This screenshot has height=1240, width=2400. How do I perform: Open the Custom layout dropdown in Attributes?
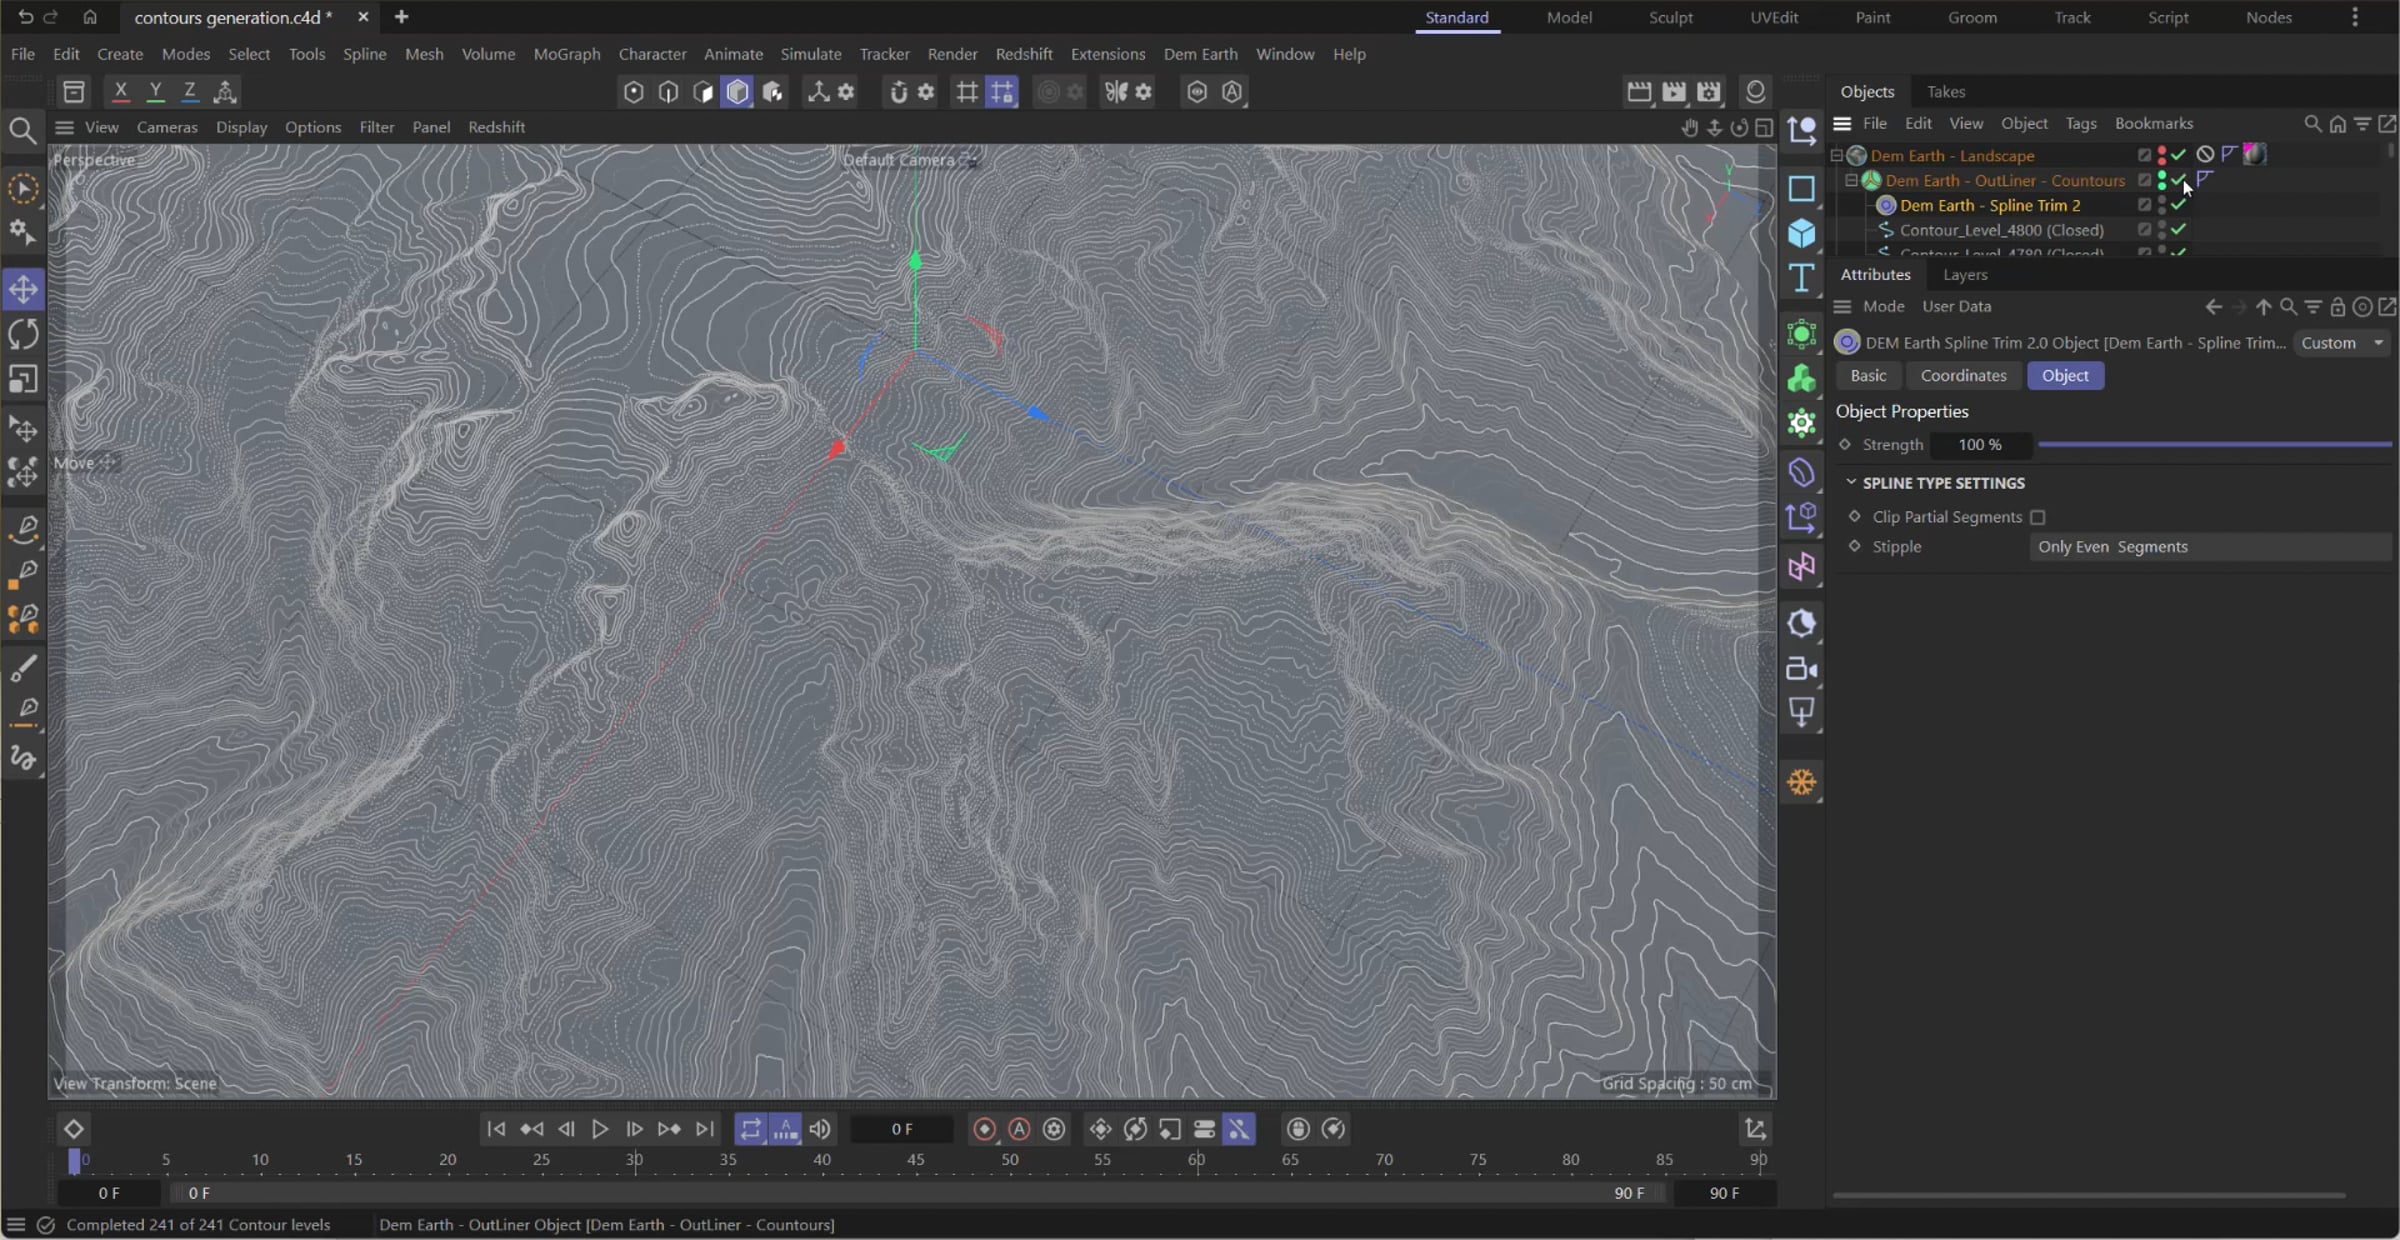coord(2342,343)
